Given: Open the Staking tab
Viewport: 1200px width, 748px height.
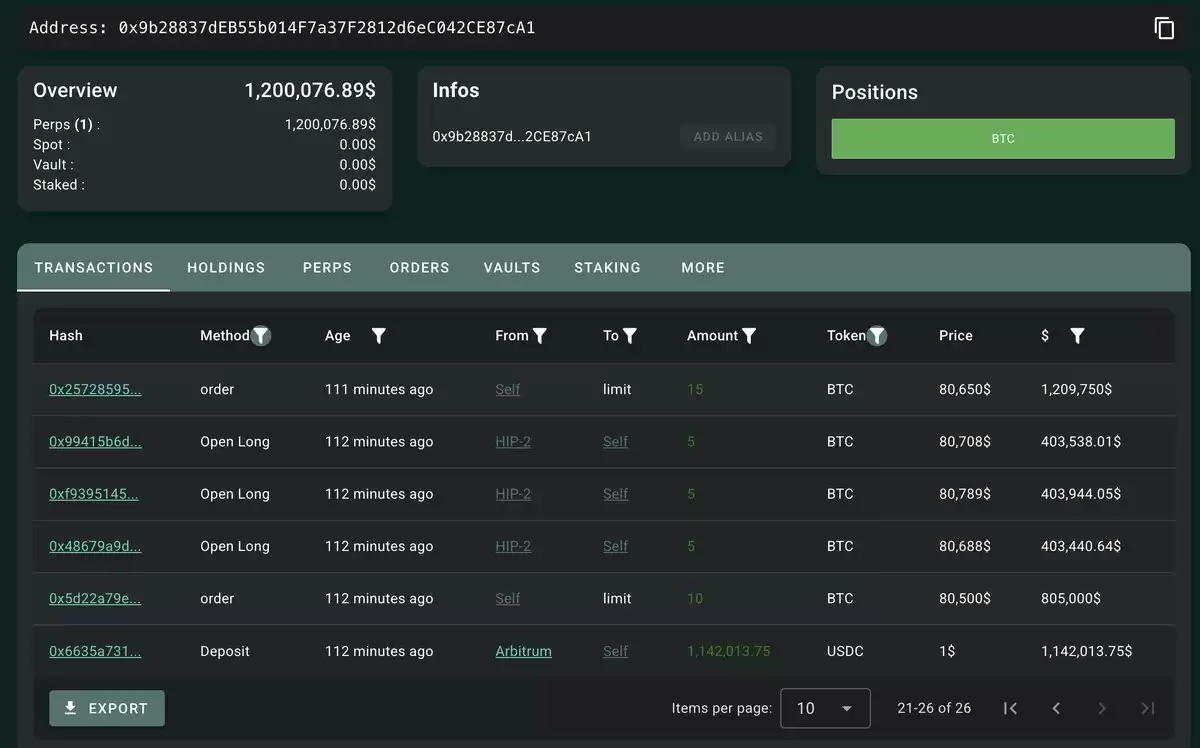Looking at the screenshot, I should coord(607,268).
